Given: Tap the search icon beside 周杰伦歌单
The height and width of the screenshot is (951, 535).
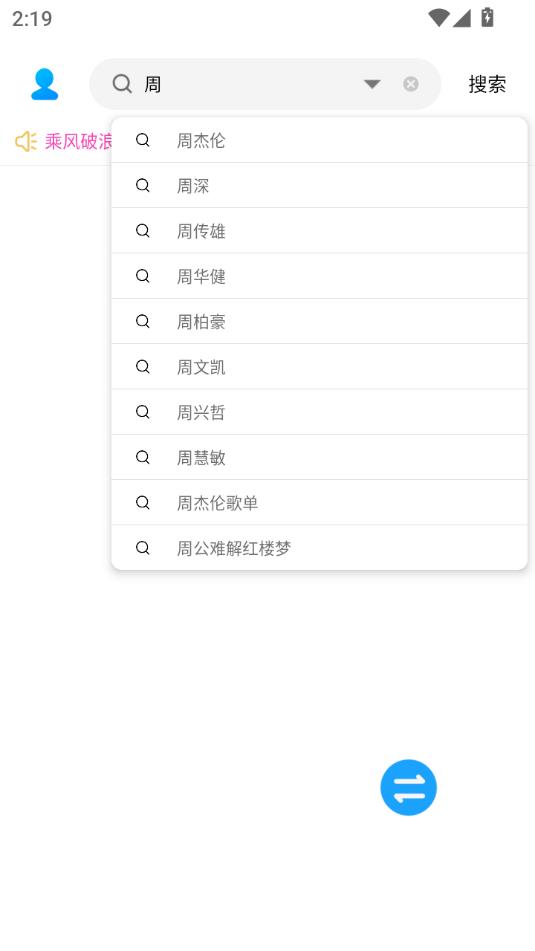Looking at the screenshot, I should pyautogui.click(x=143, y=502).
